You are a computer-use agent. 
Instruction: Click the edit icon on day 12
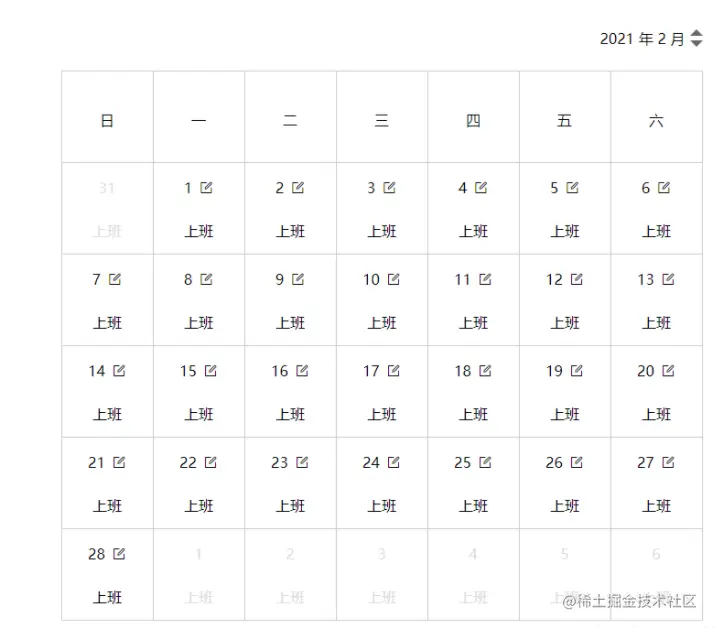[x=577, y=279]
